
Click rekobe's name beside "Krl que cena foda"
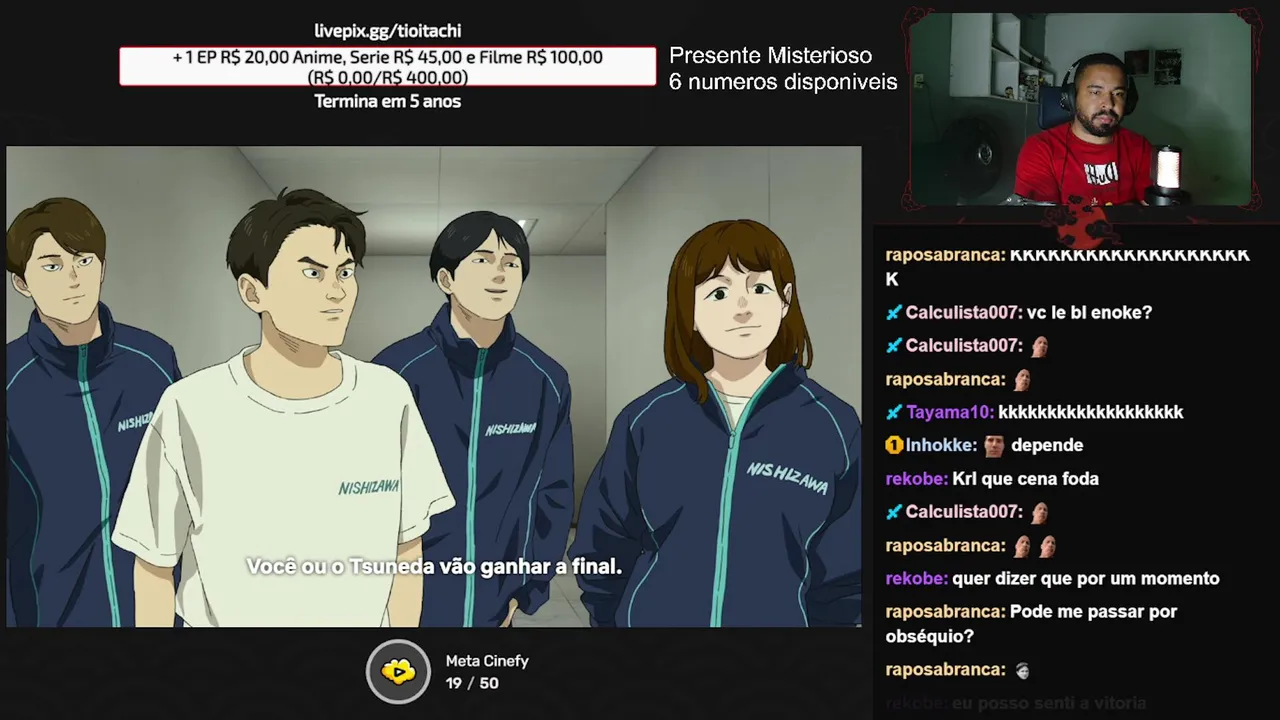coord(916,479)
